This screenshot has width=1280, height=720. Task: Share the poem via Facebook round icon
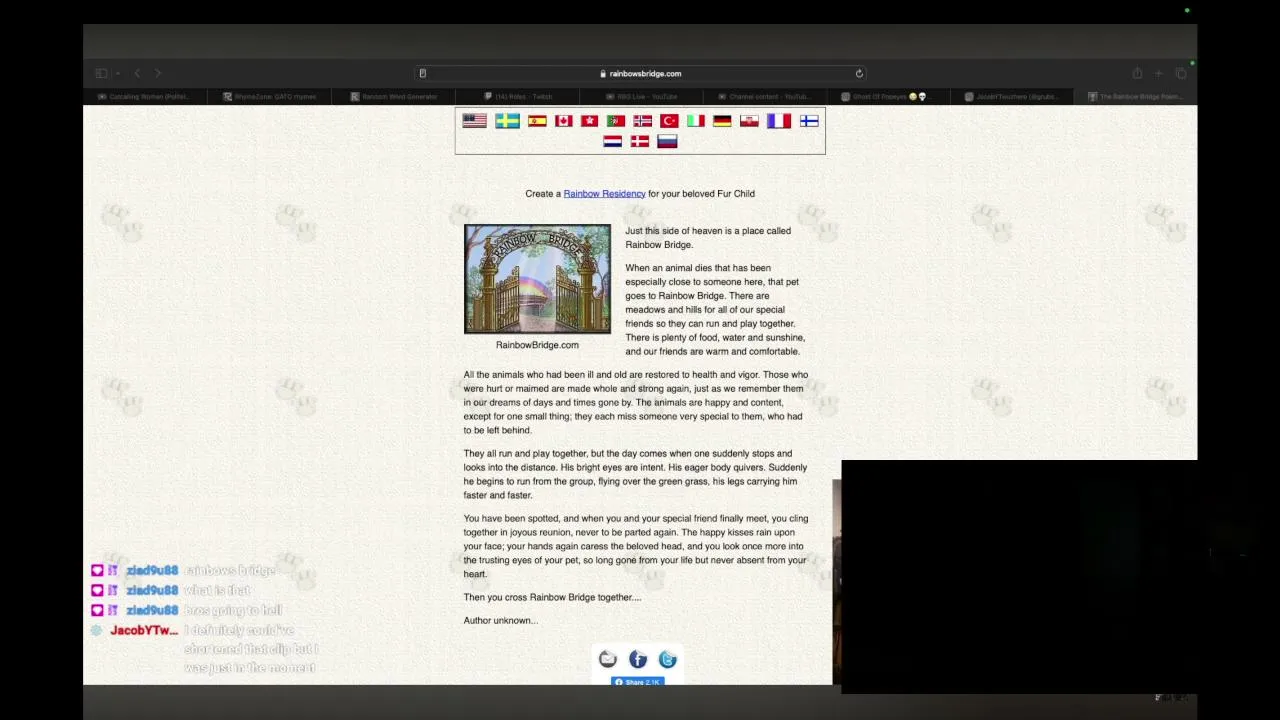click(638, 659)
